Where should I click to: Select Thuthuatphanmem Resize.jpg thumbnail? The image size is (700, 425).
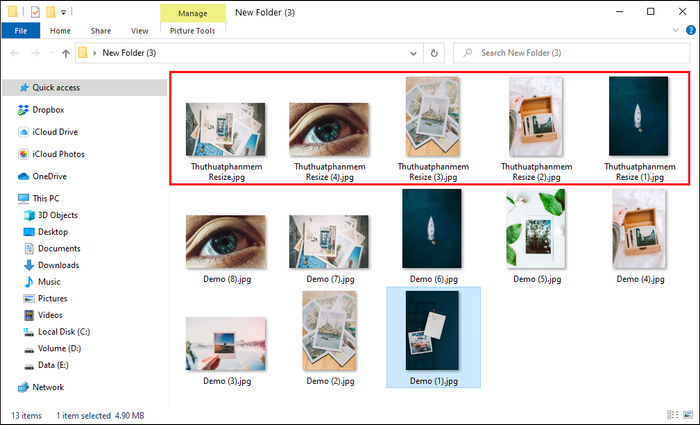point(226,129)
